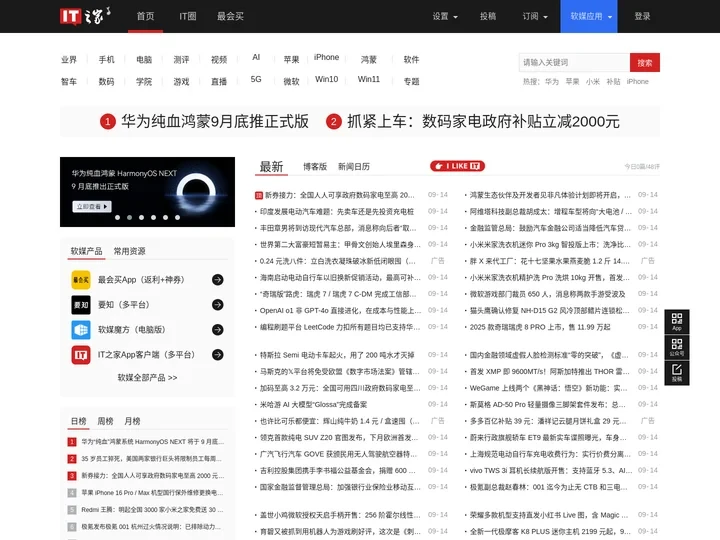Open the iPhone category link
The image size is (720, 540).
326,57
